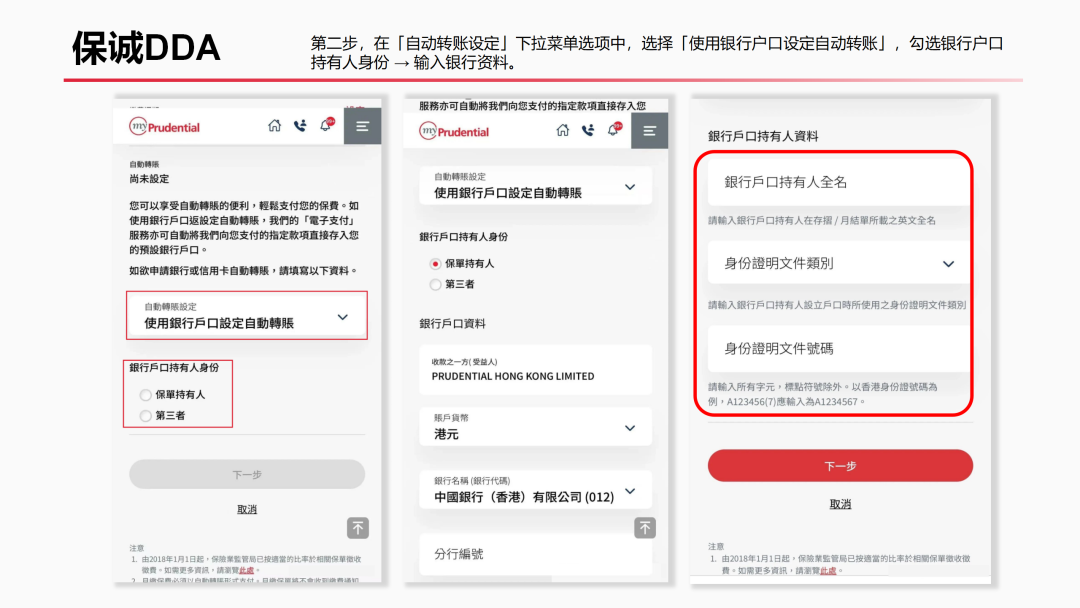
Task: Open 賬戶貨幣 港元 dropdown
Action: coord(535,427)
